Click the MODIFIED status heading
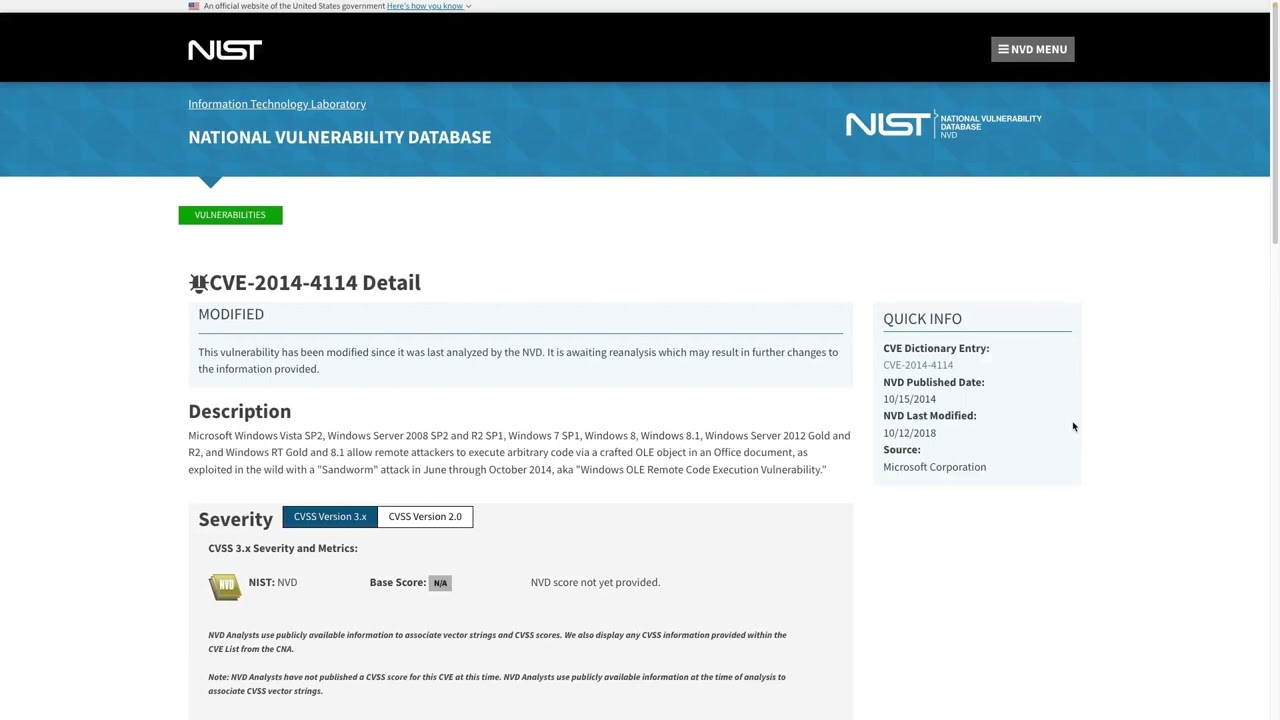 point(231,314)
